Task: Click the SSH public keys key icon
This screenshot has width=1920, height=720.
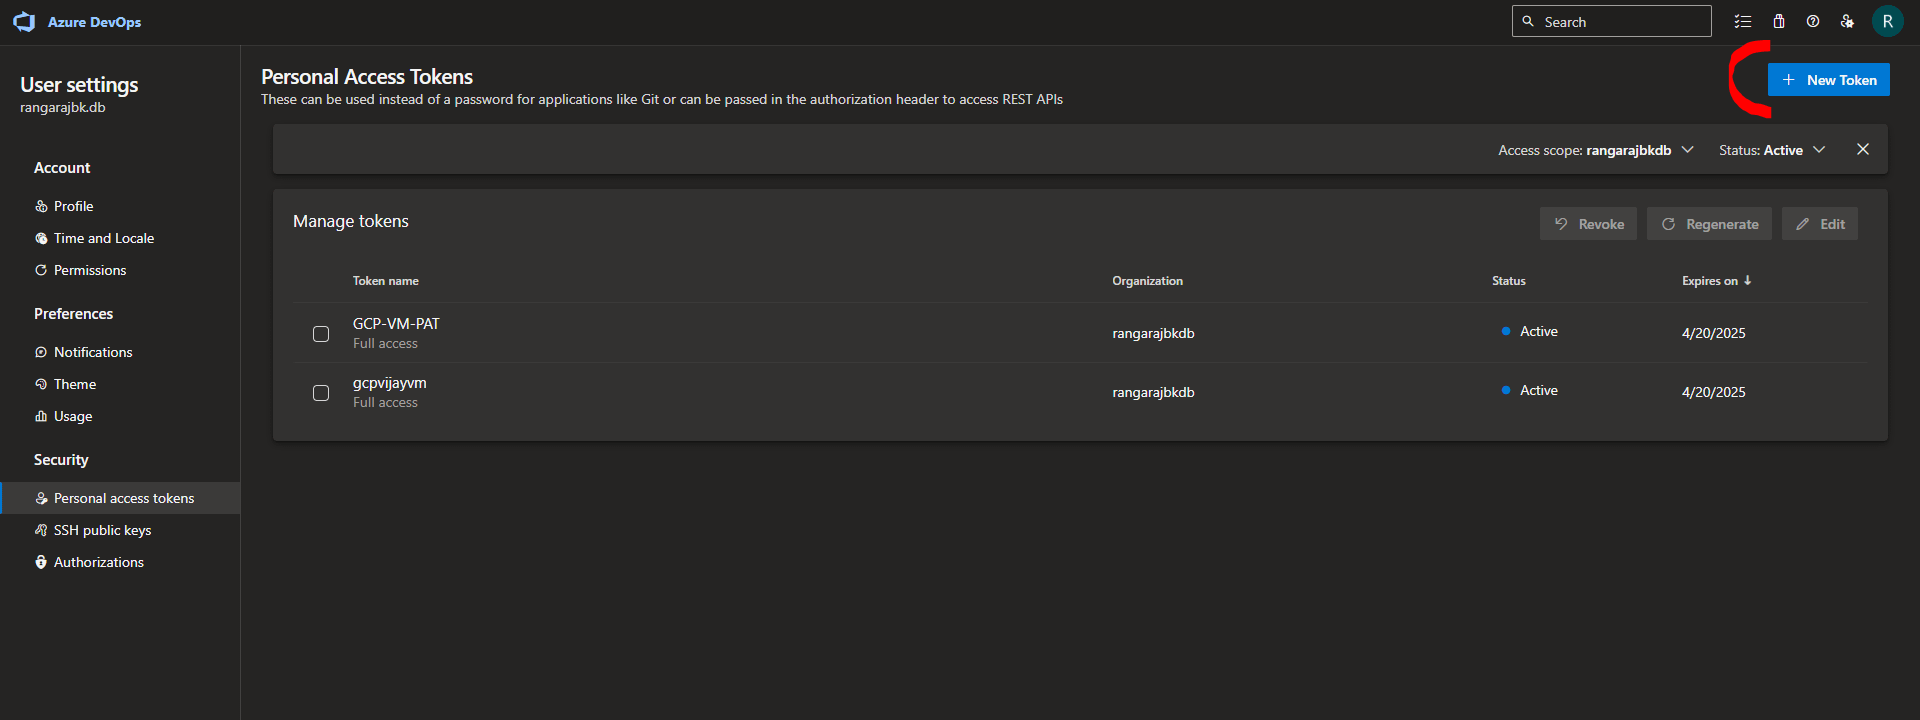Action: click(x=41, y=530)
